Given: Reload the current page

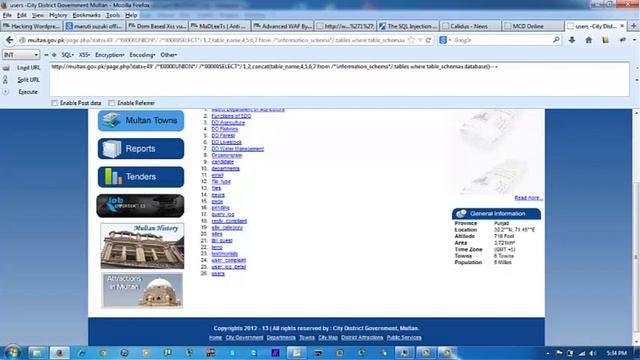Looking at the screenshot, I should (428, 40).
